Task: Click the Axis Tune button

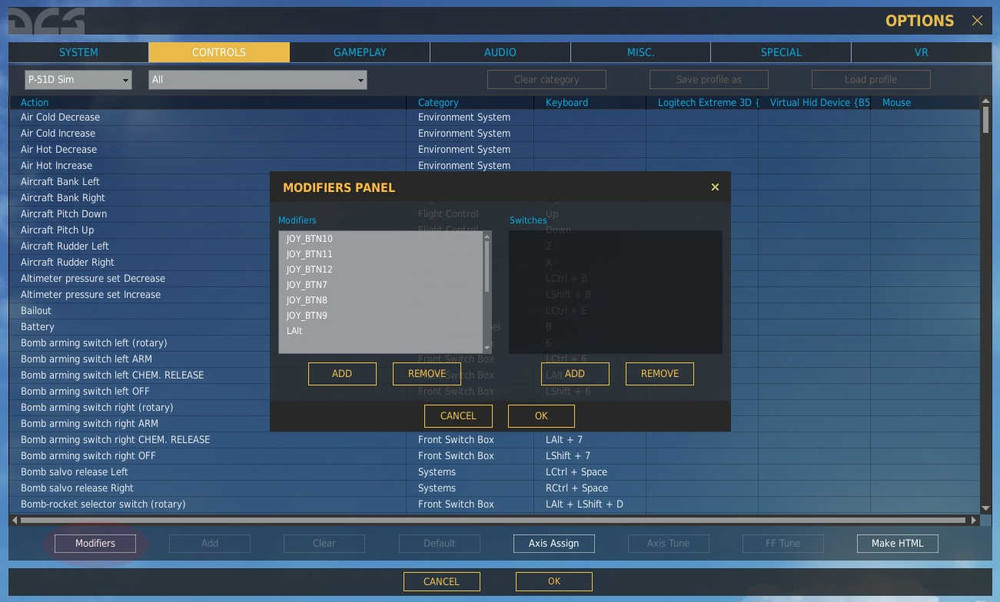Action: 668,543
